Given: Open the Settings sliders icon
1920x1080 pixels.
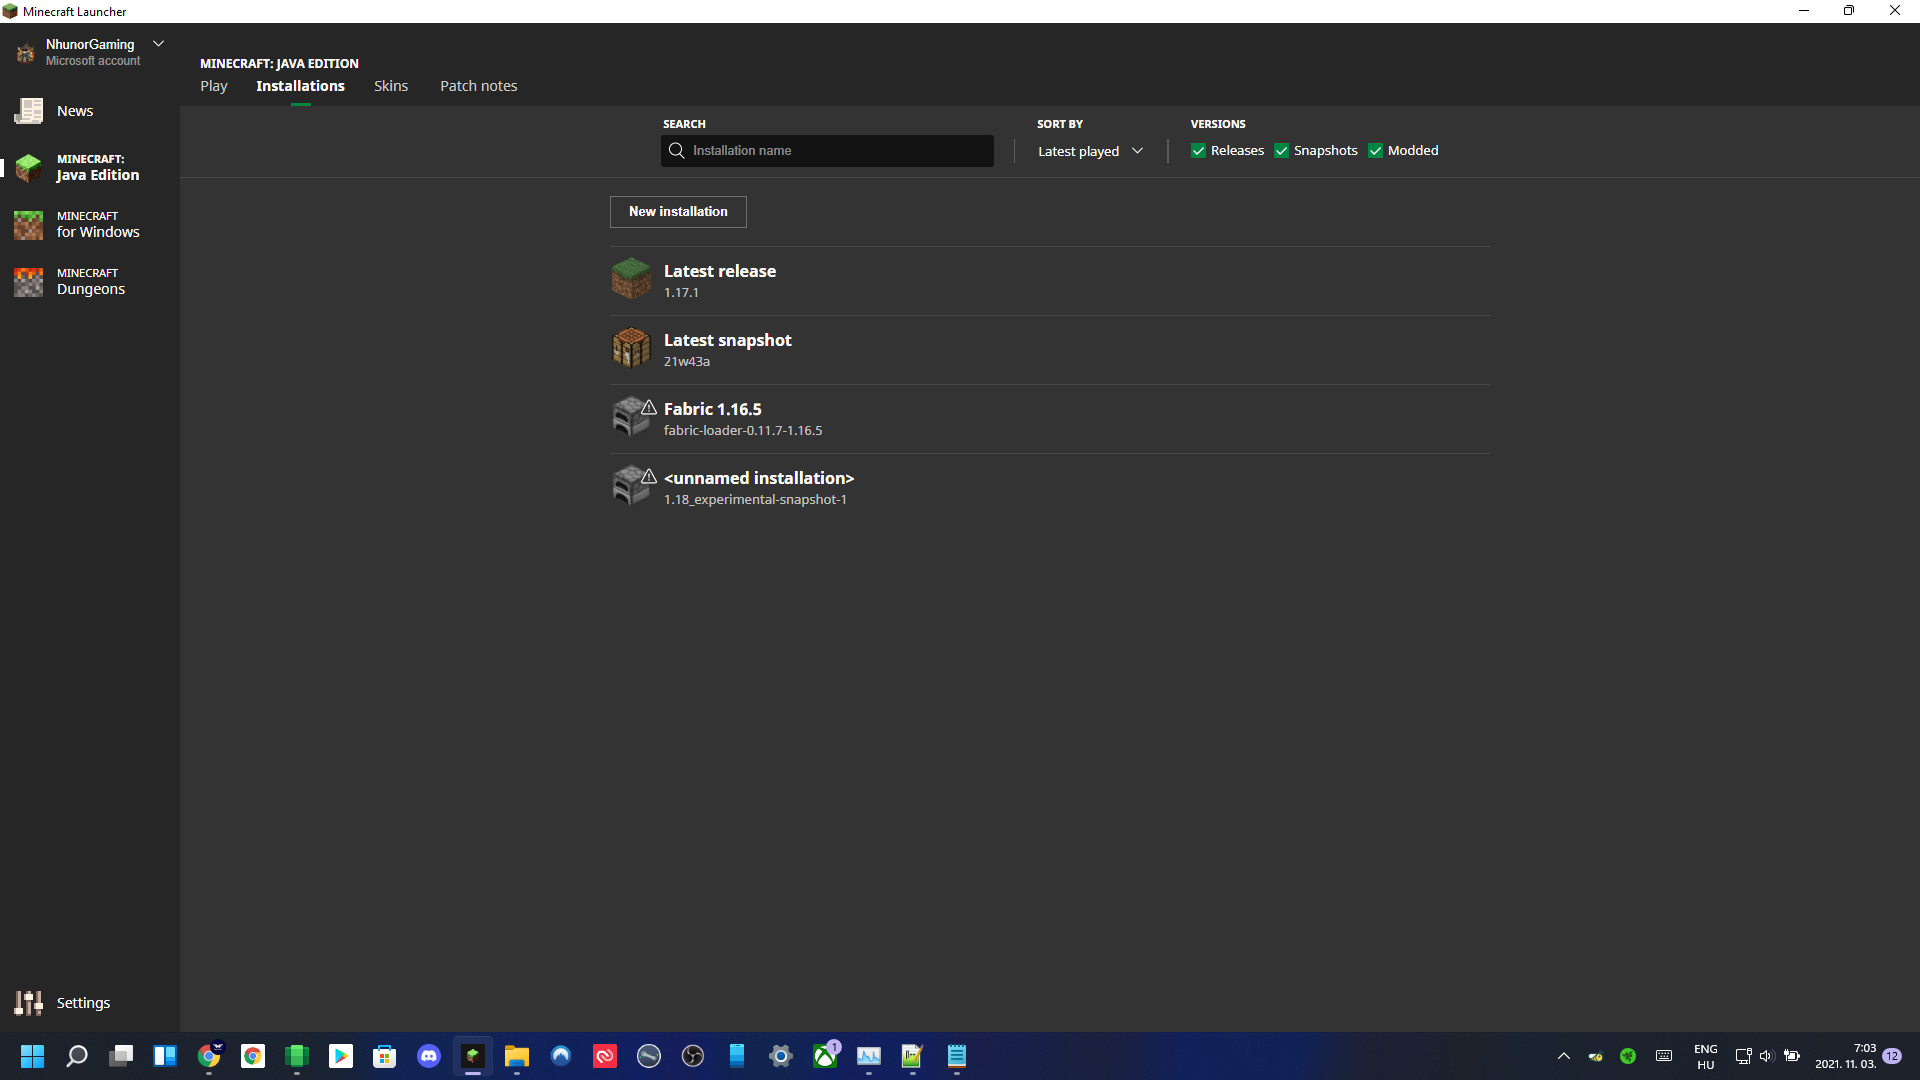Looking at the screenshot, I should tap(29, 1002).
